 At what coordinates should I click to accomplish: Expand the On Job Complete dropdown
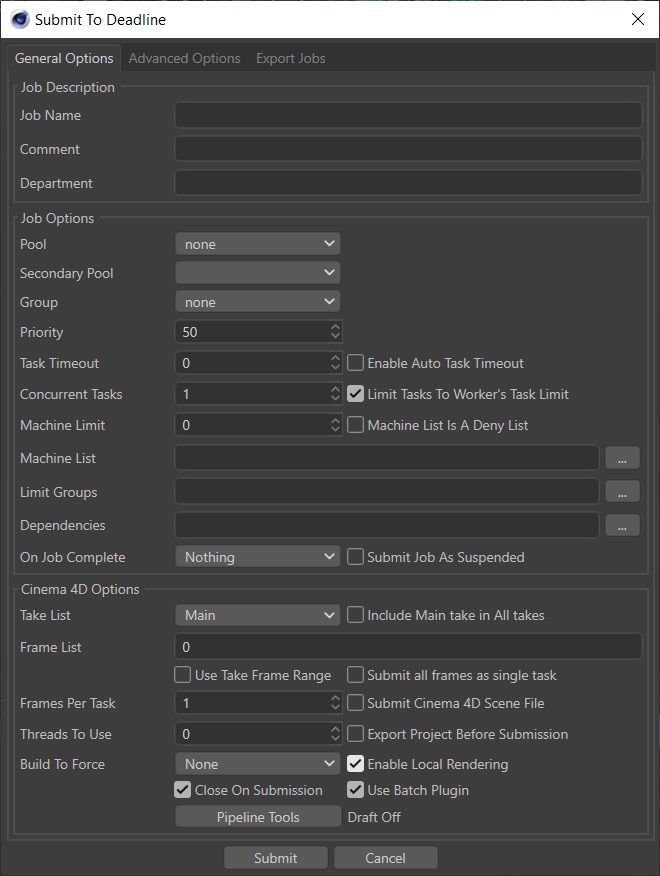pos(257,556)
